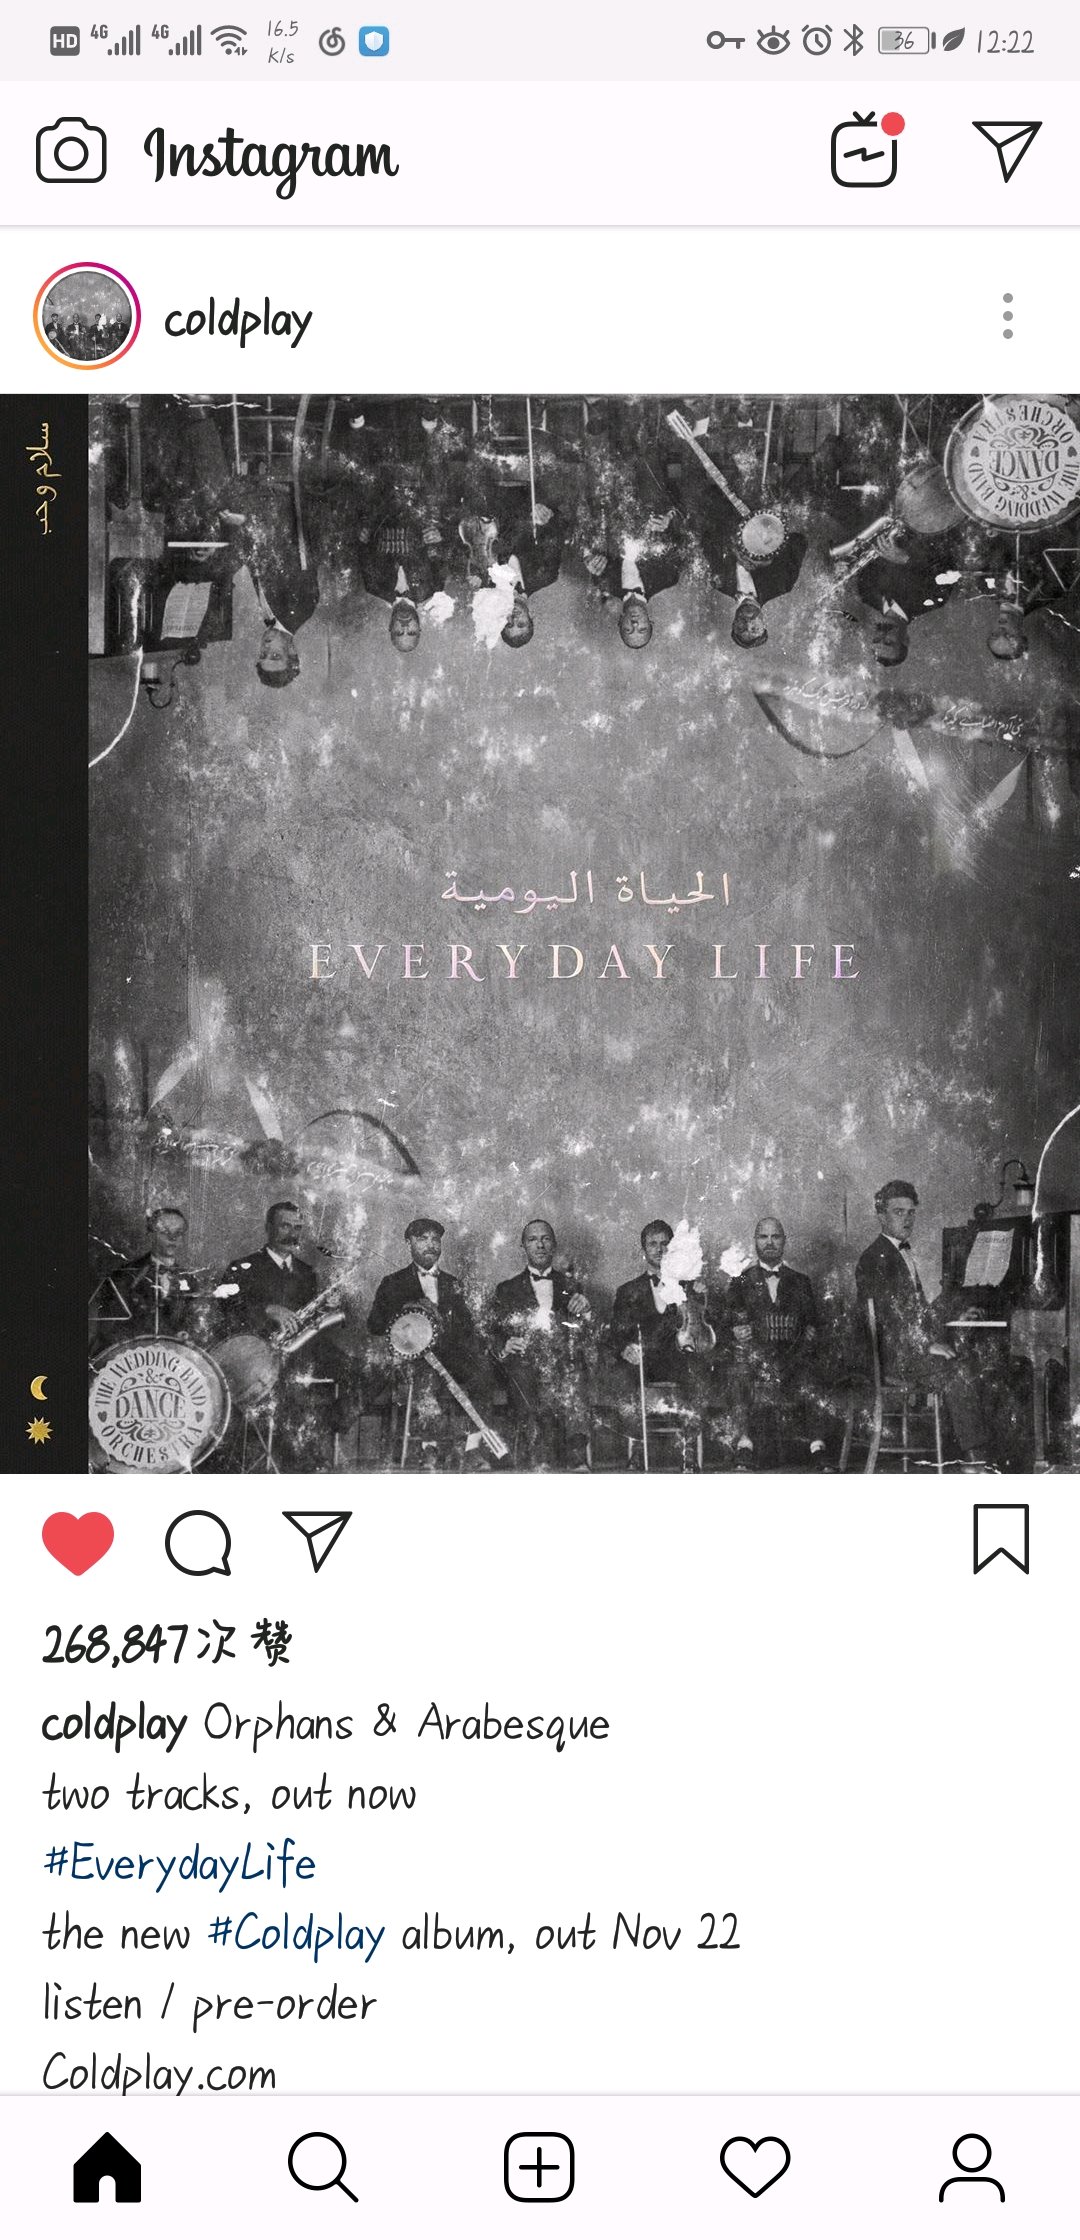Expand the three-dot post options menu

pyautogui.click(x=1007, y=316)
